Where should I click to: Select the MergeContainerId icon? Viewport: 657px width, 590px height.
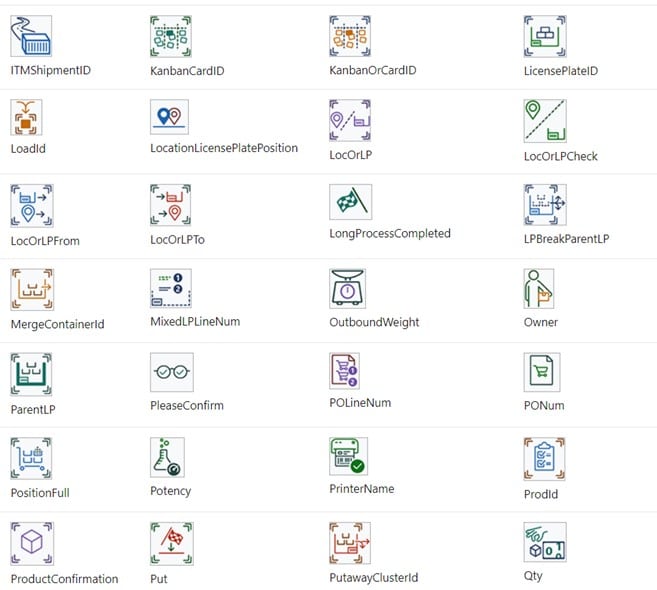coord(32,290)
